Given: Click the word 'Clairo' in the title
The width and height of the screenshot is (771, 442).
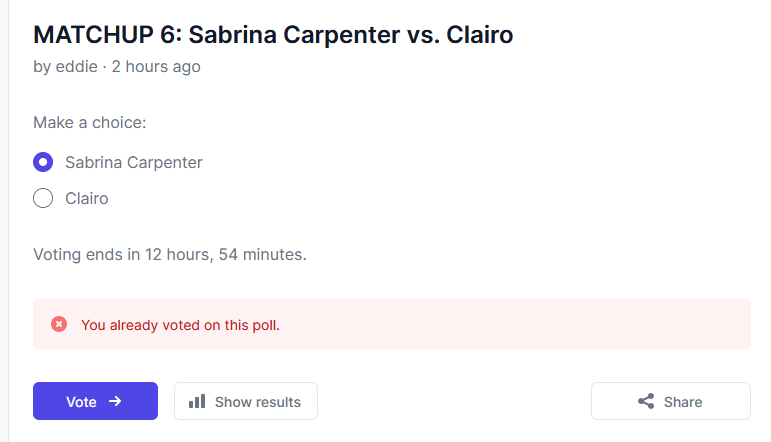Looking at the screenshot, I should [x=479, y=35].
